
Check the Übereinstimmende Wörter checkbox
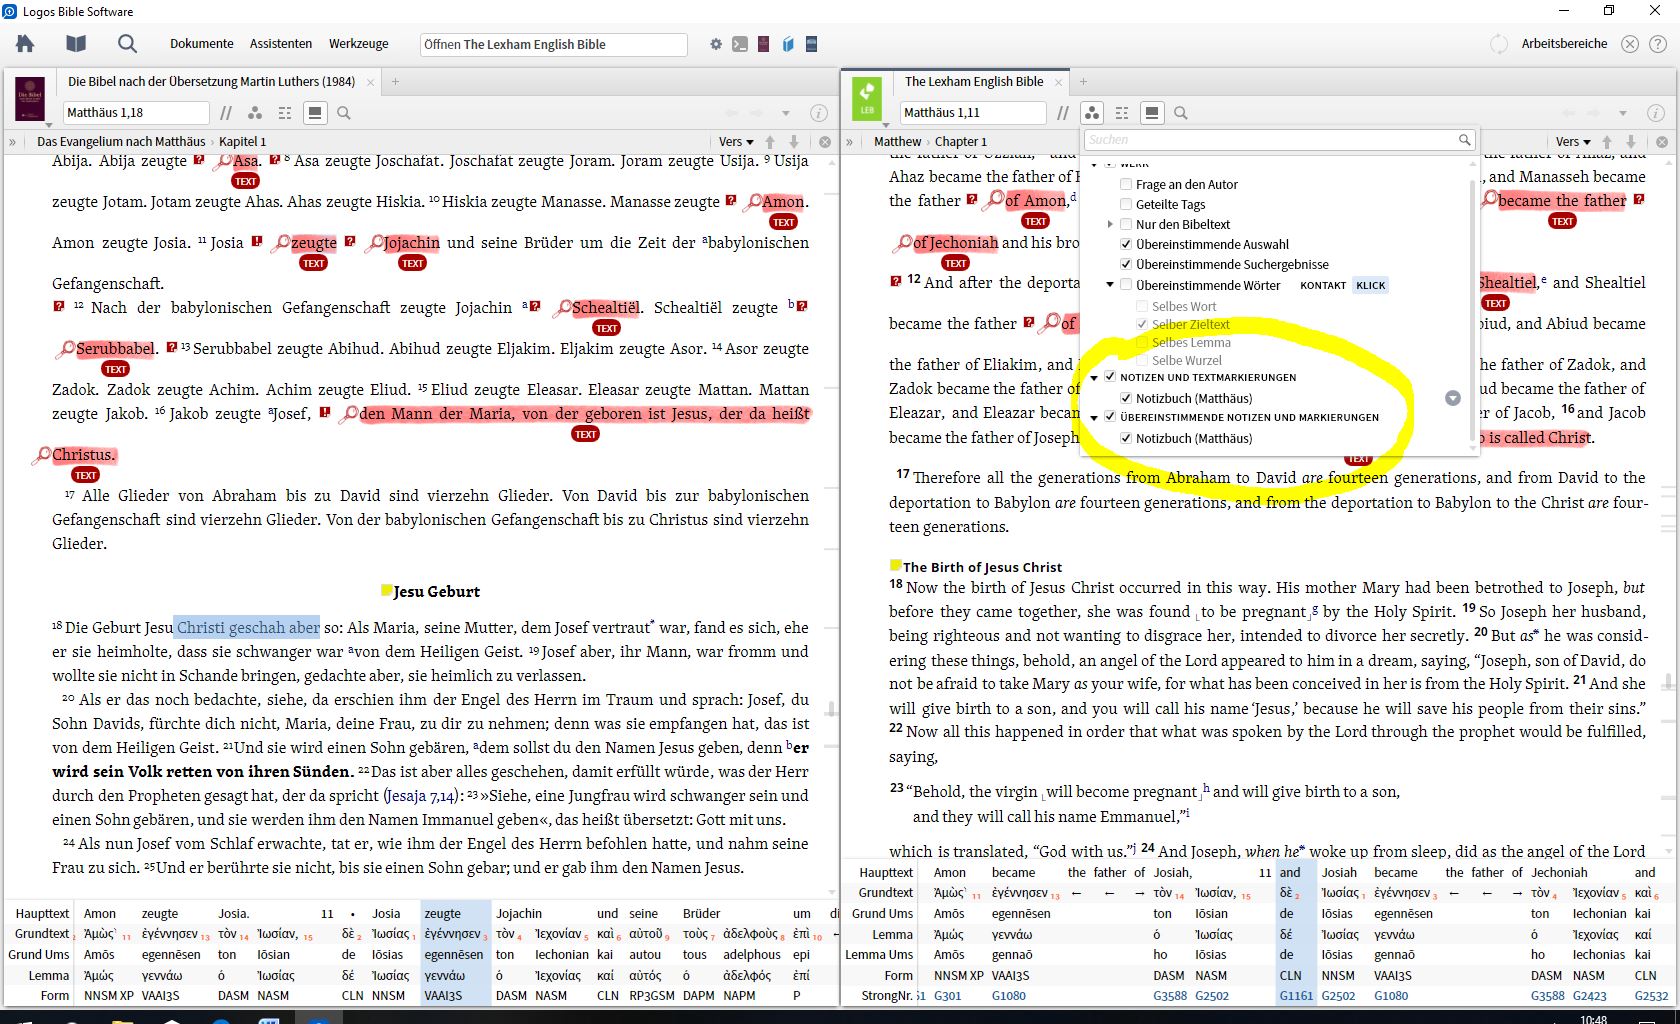click(1127, 285)
